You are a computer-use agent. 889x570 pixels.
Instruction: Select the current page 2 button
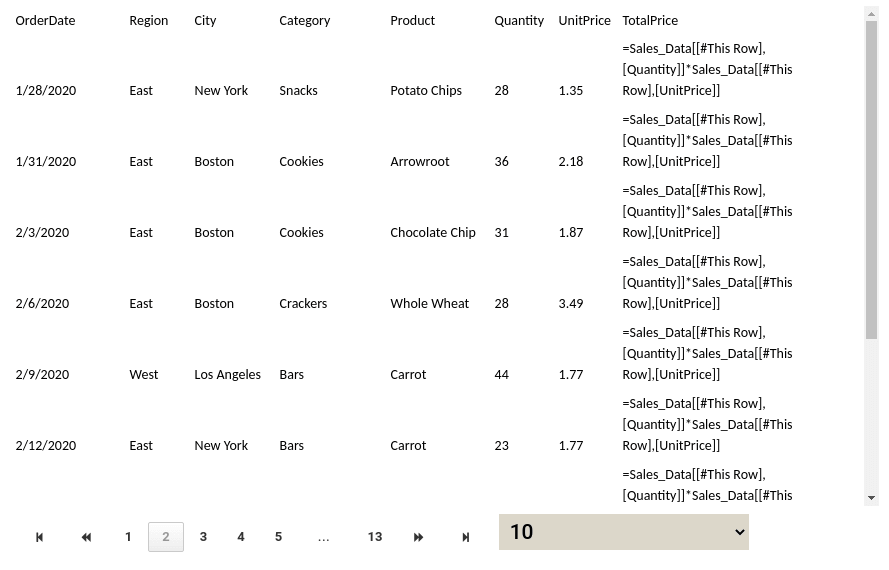pos(166,537)
